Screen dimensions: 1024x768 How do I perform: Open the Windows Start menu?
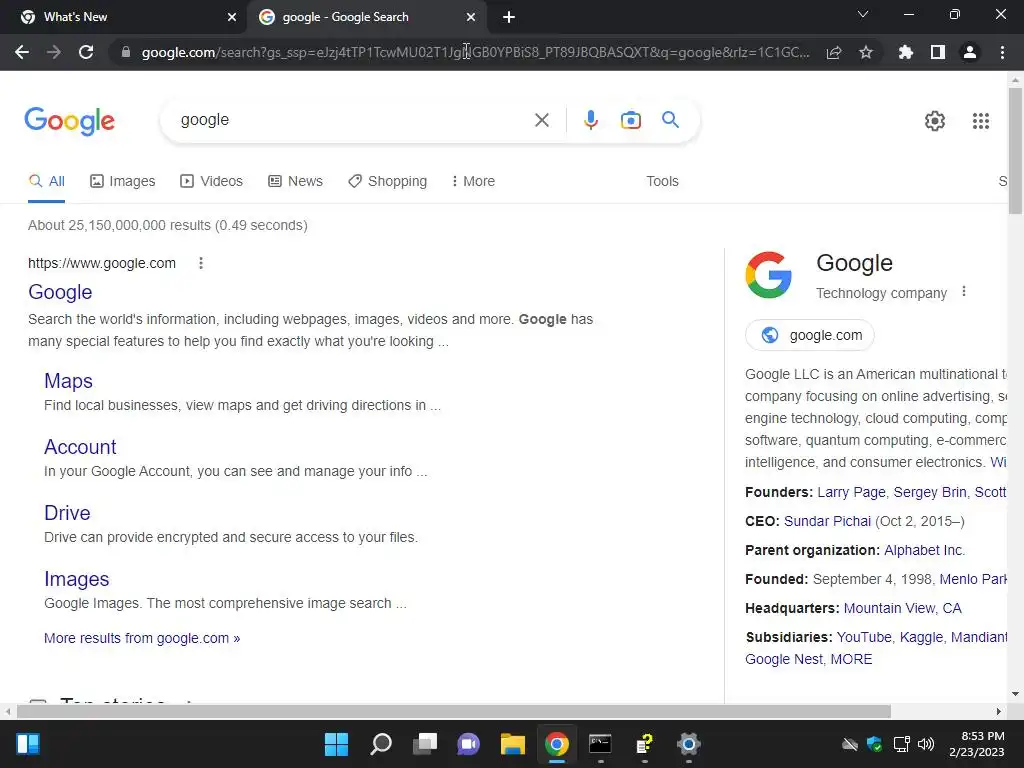pos(336,744)
